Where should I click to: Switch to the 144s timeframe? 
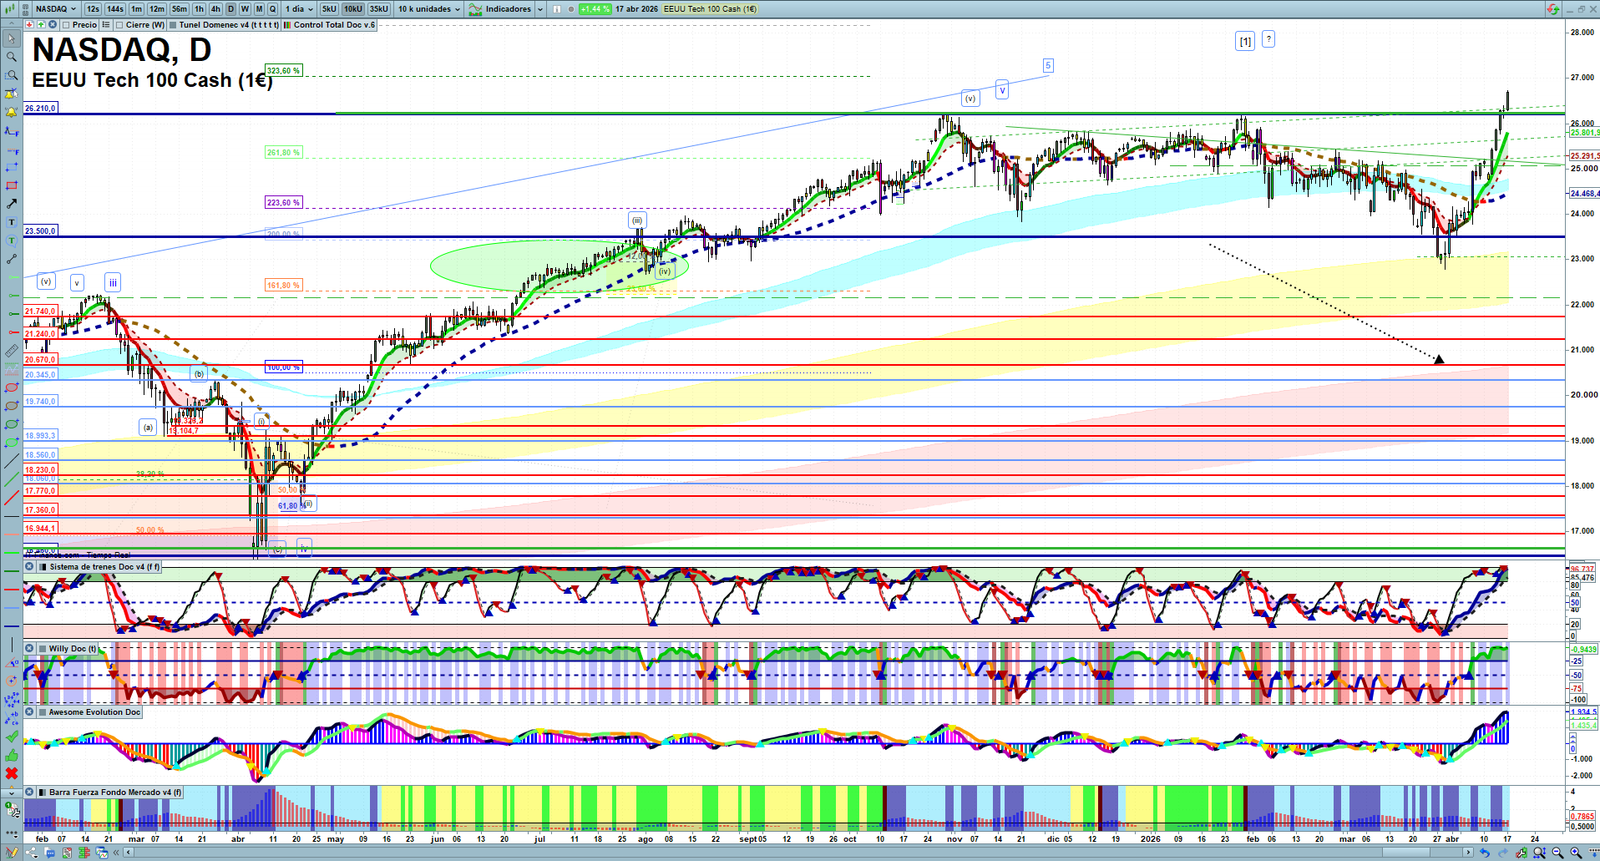click(x=115, y=9)
